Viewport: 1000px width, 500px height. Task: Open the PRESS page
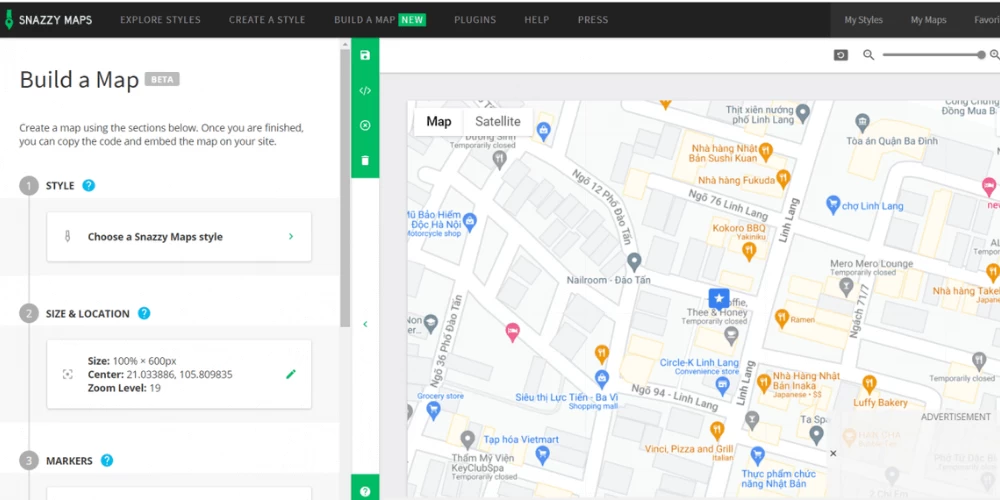coord(592,20)
